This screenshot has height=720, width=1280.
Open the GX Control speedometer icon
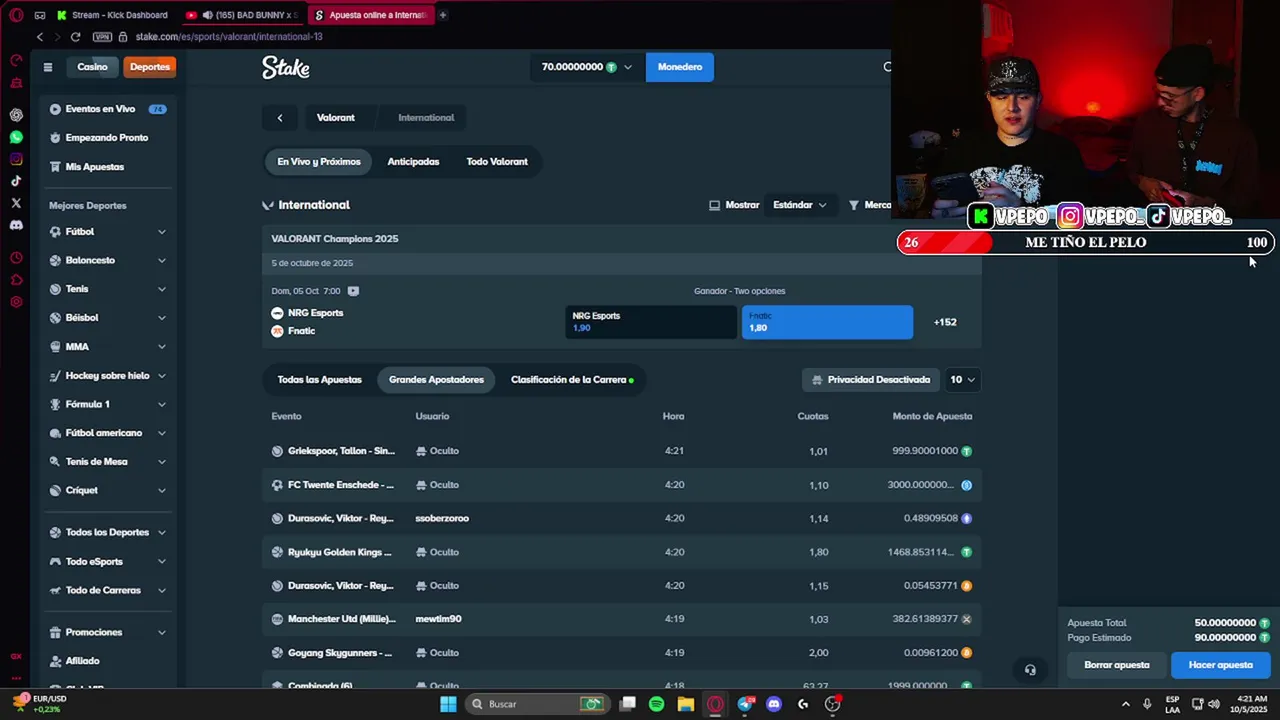click(16, 60)
